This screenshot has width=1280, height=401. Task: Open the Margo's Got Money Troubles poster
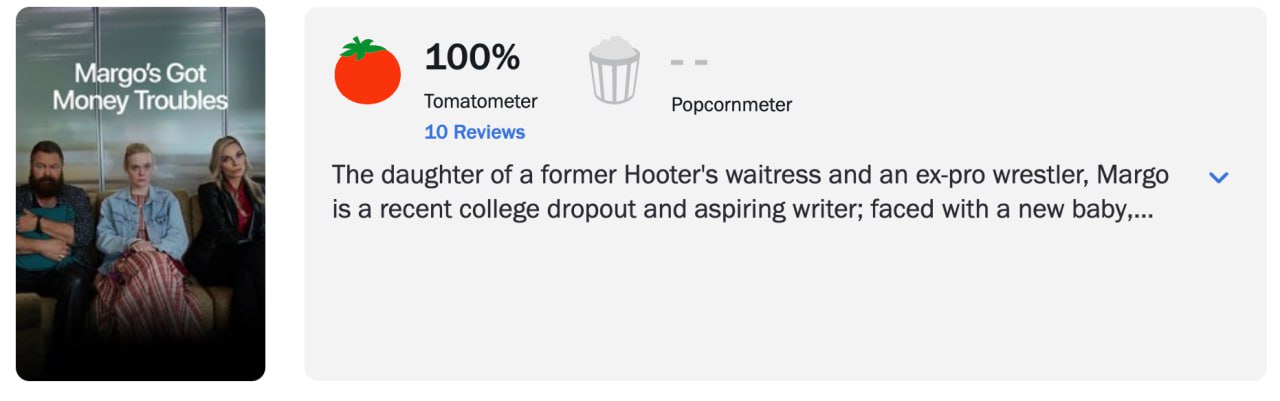coord(140,194)
